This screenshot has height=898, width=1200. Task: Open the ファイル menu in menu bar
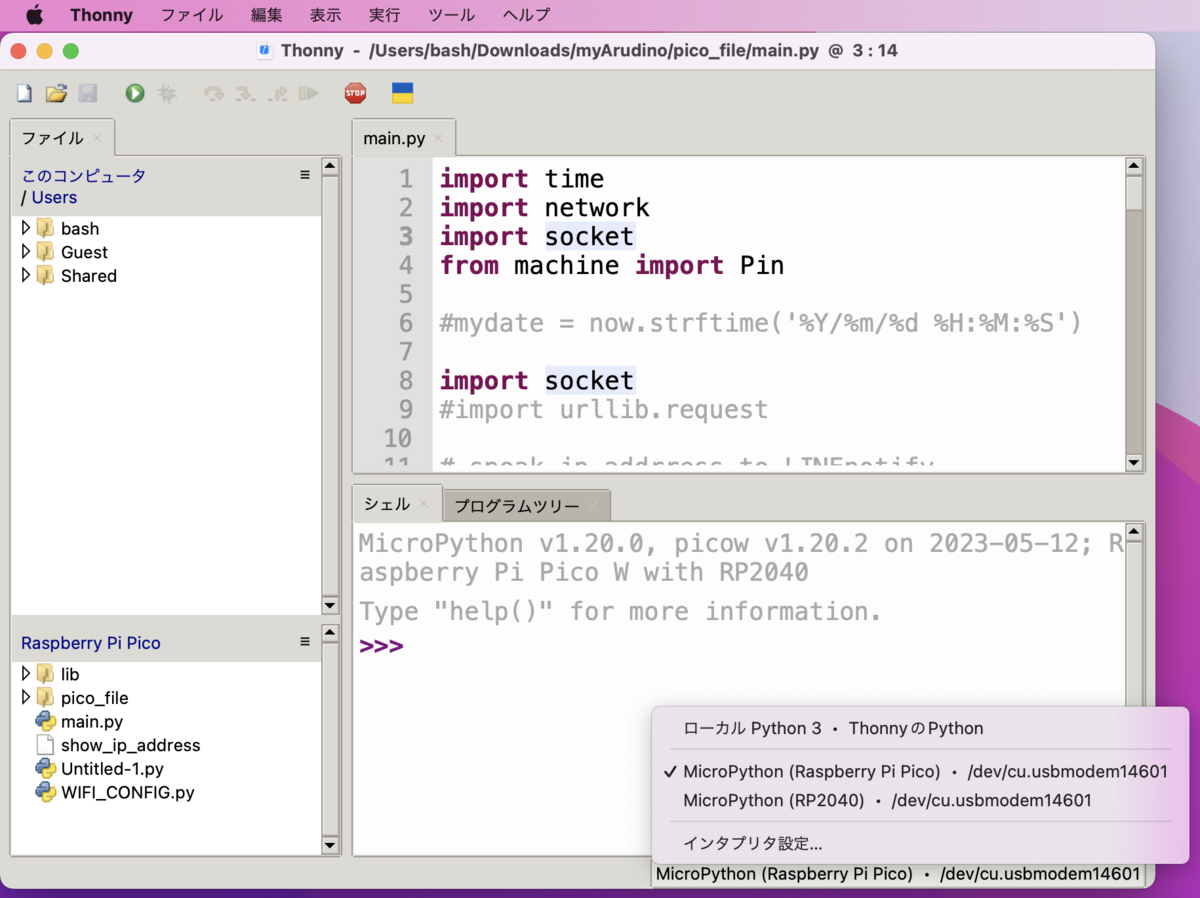[192, 15]
